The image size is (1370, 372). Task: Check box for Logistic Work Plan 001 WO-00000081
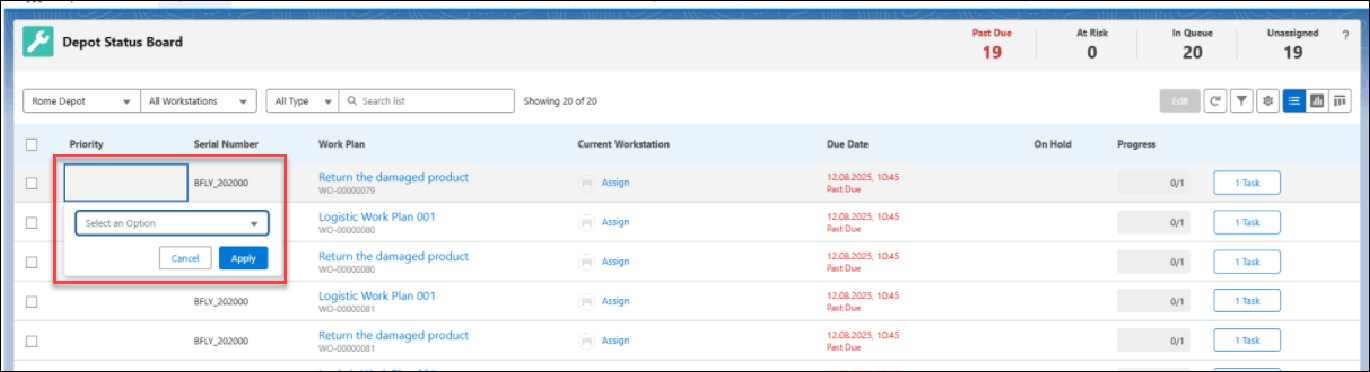[x=32, y=301]
